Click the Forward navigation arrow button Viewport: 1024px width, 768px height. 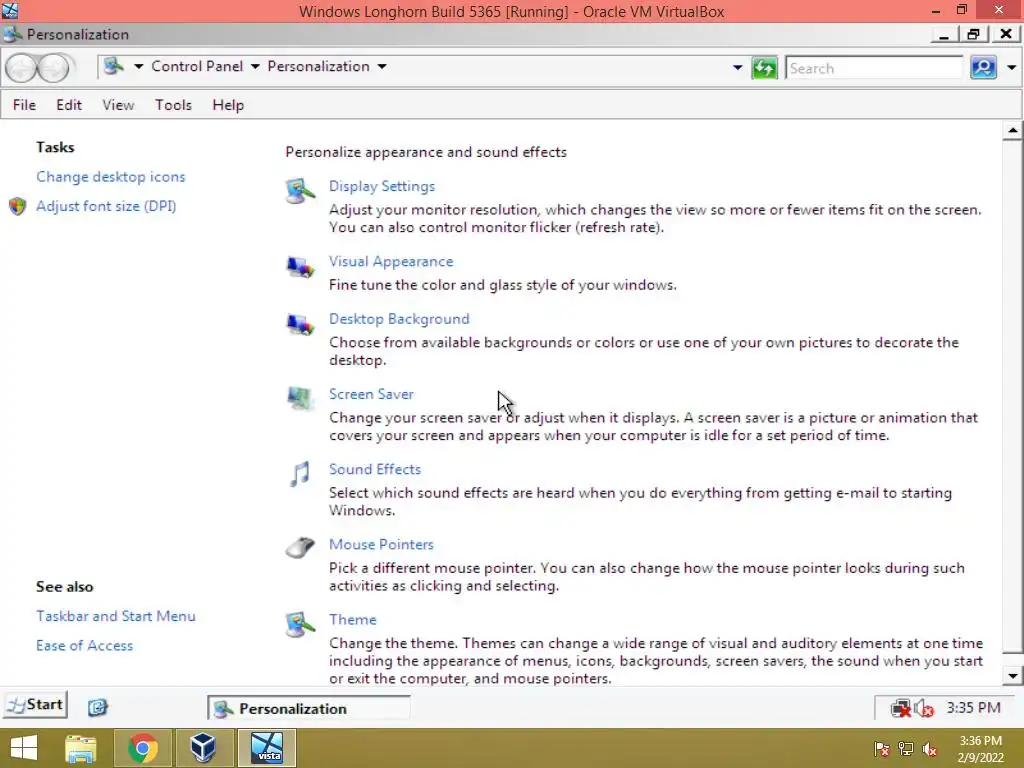tap(54, 68)
